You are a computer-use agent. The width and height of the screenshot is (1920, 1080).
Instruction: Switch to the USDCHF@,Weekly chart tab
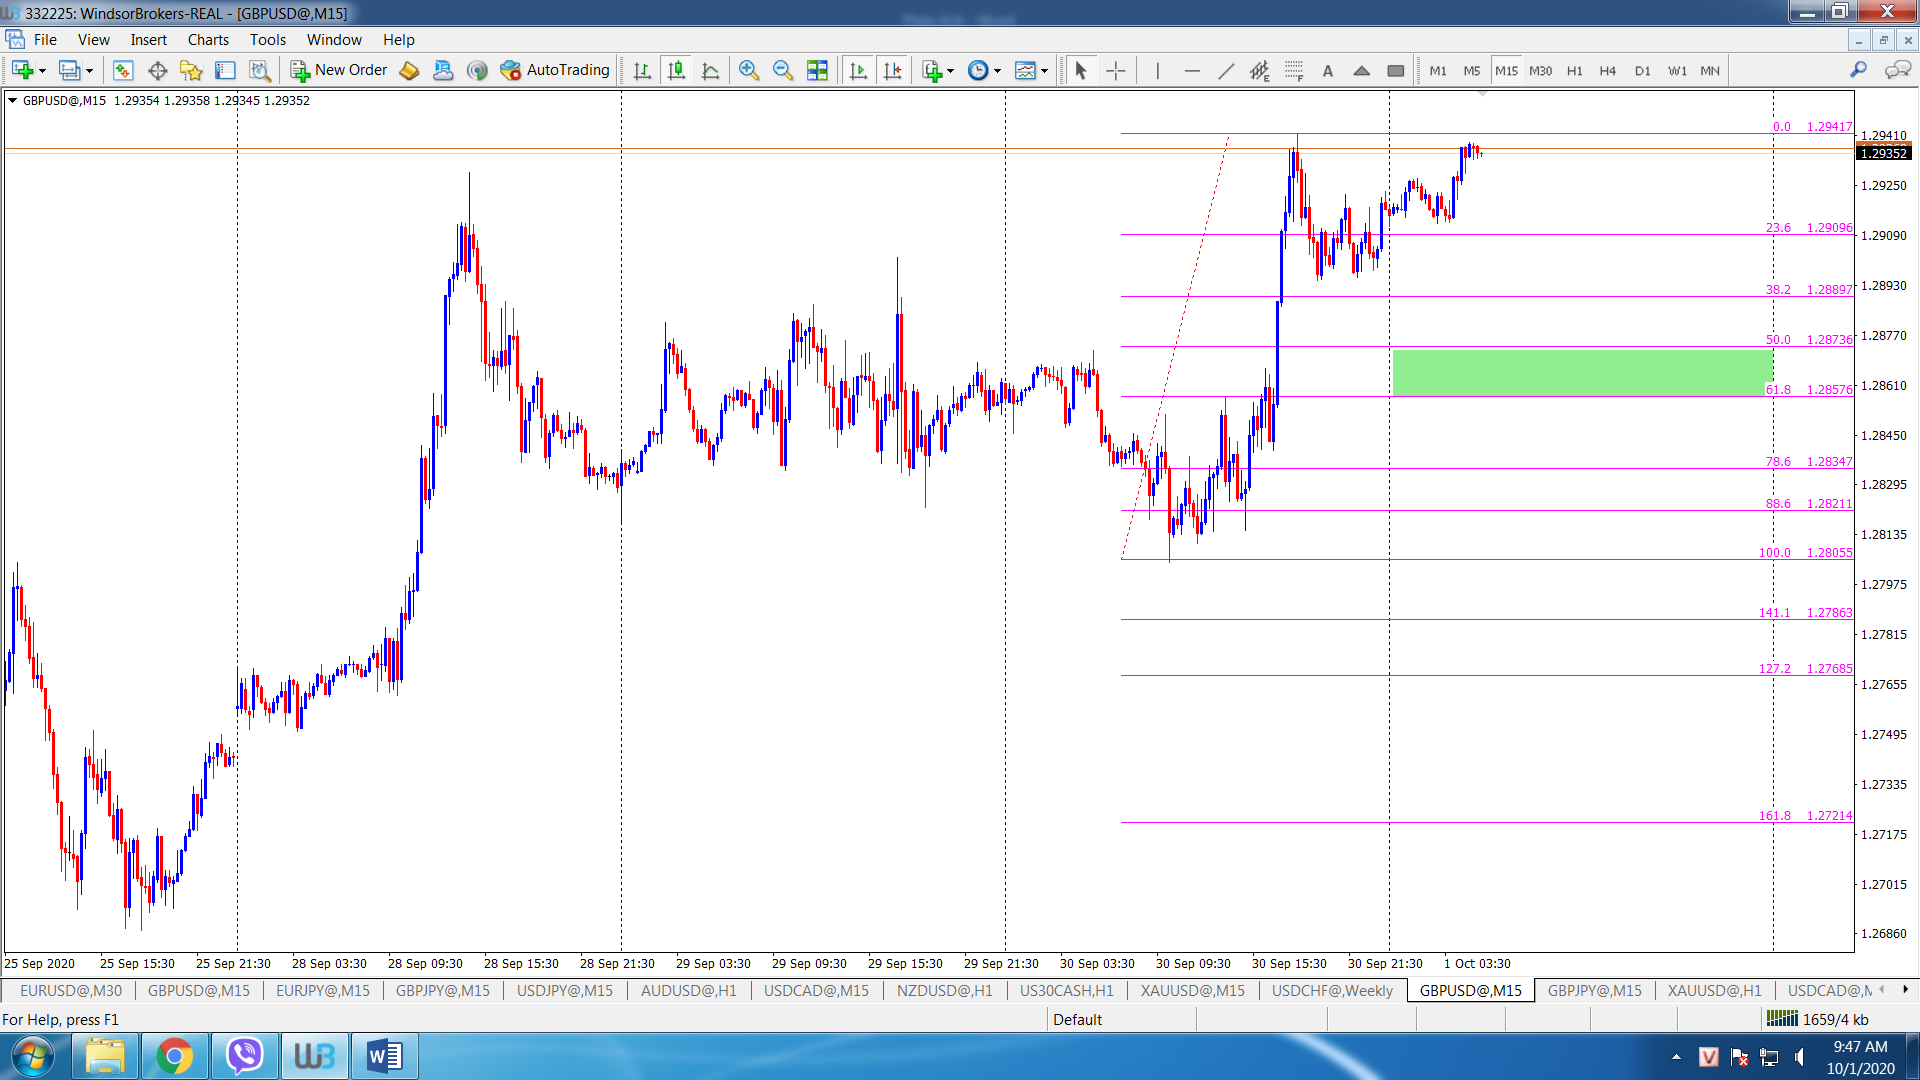(x=1332, y=991)
